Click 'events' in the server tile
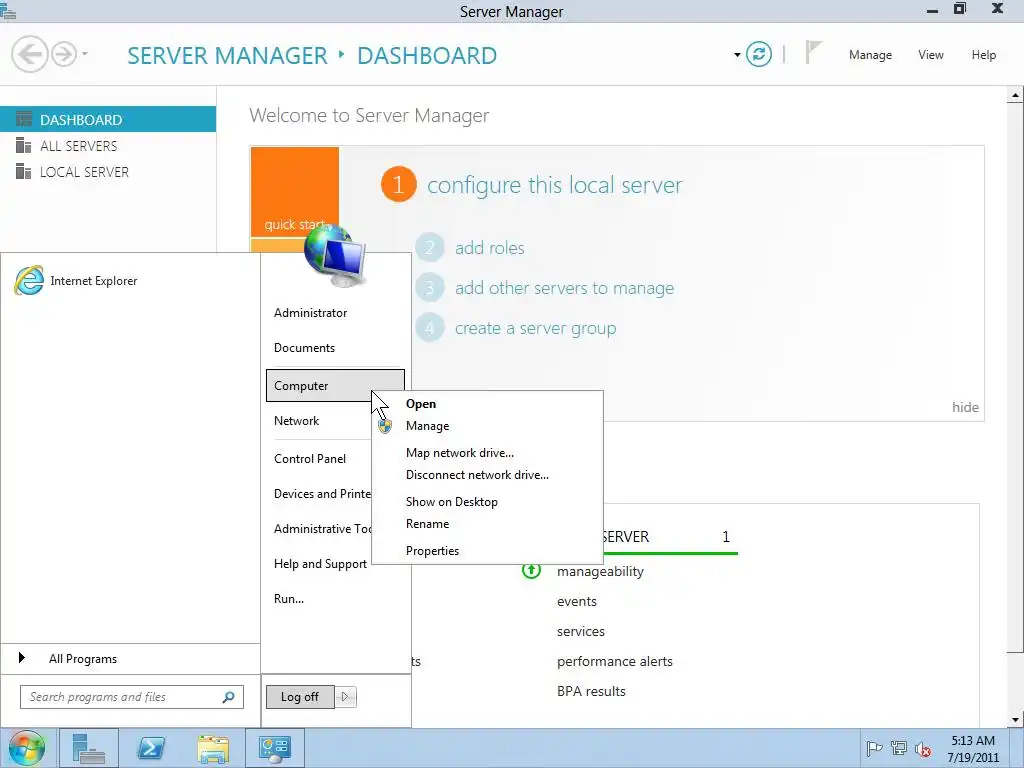Image resolution: width=1024 pixels, height=768 pixels. (577, 601)
